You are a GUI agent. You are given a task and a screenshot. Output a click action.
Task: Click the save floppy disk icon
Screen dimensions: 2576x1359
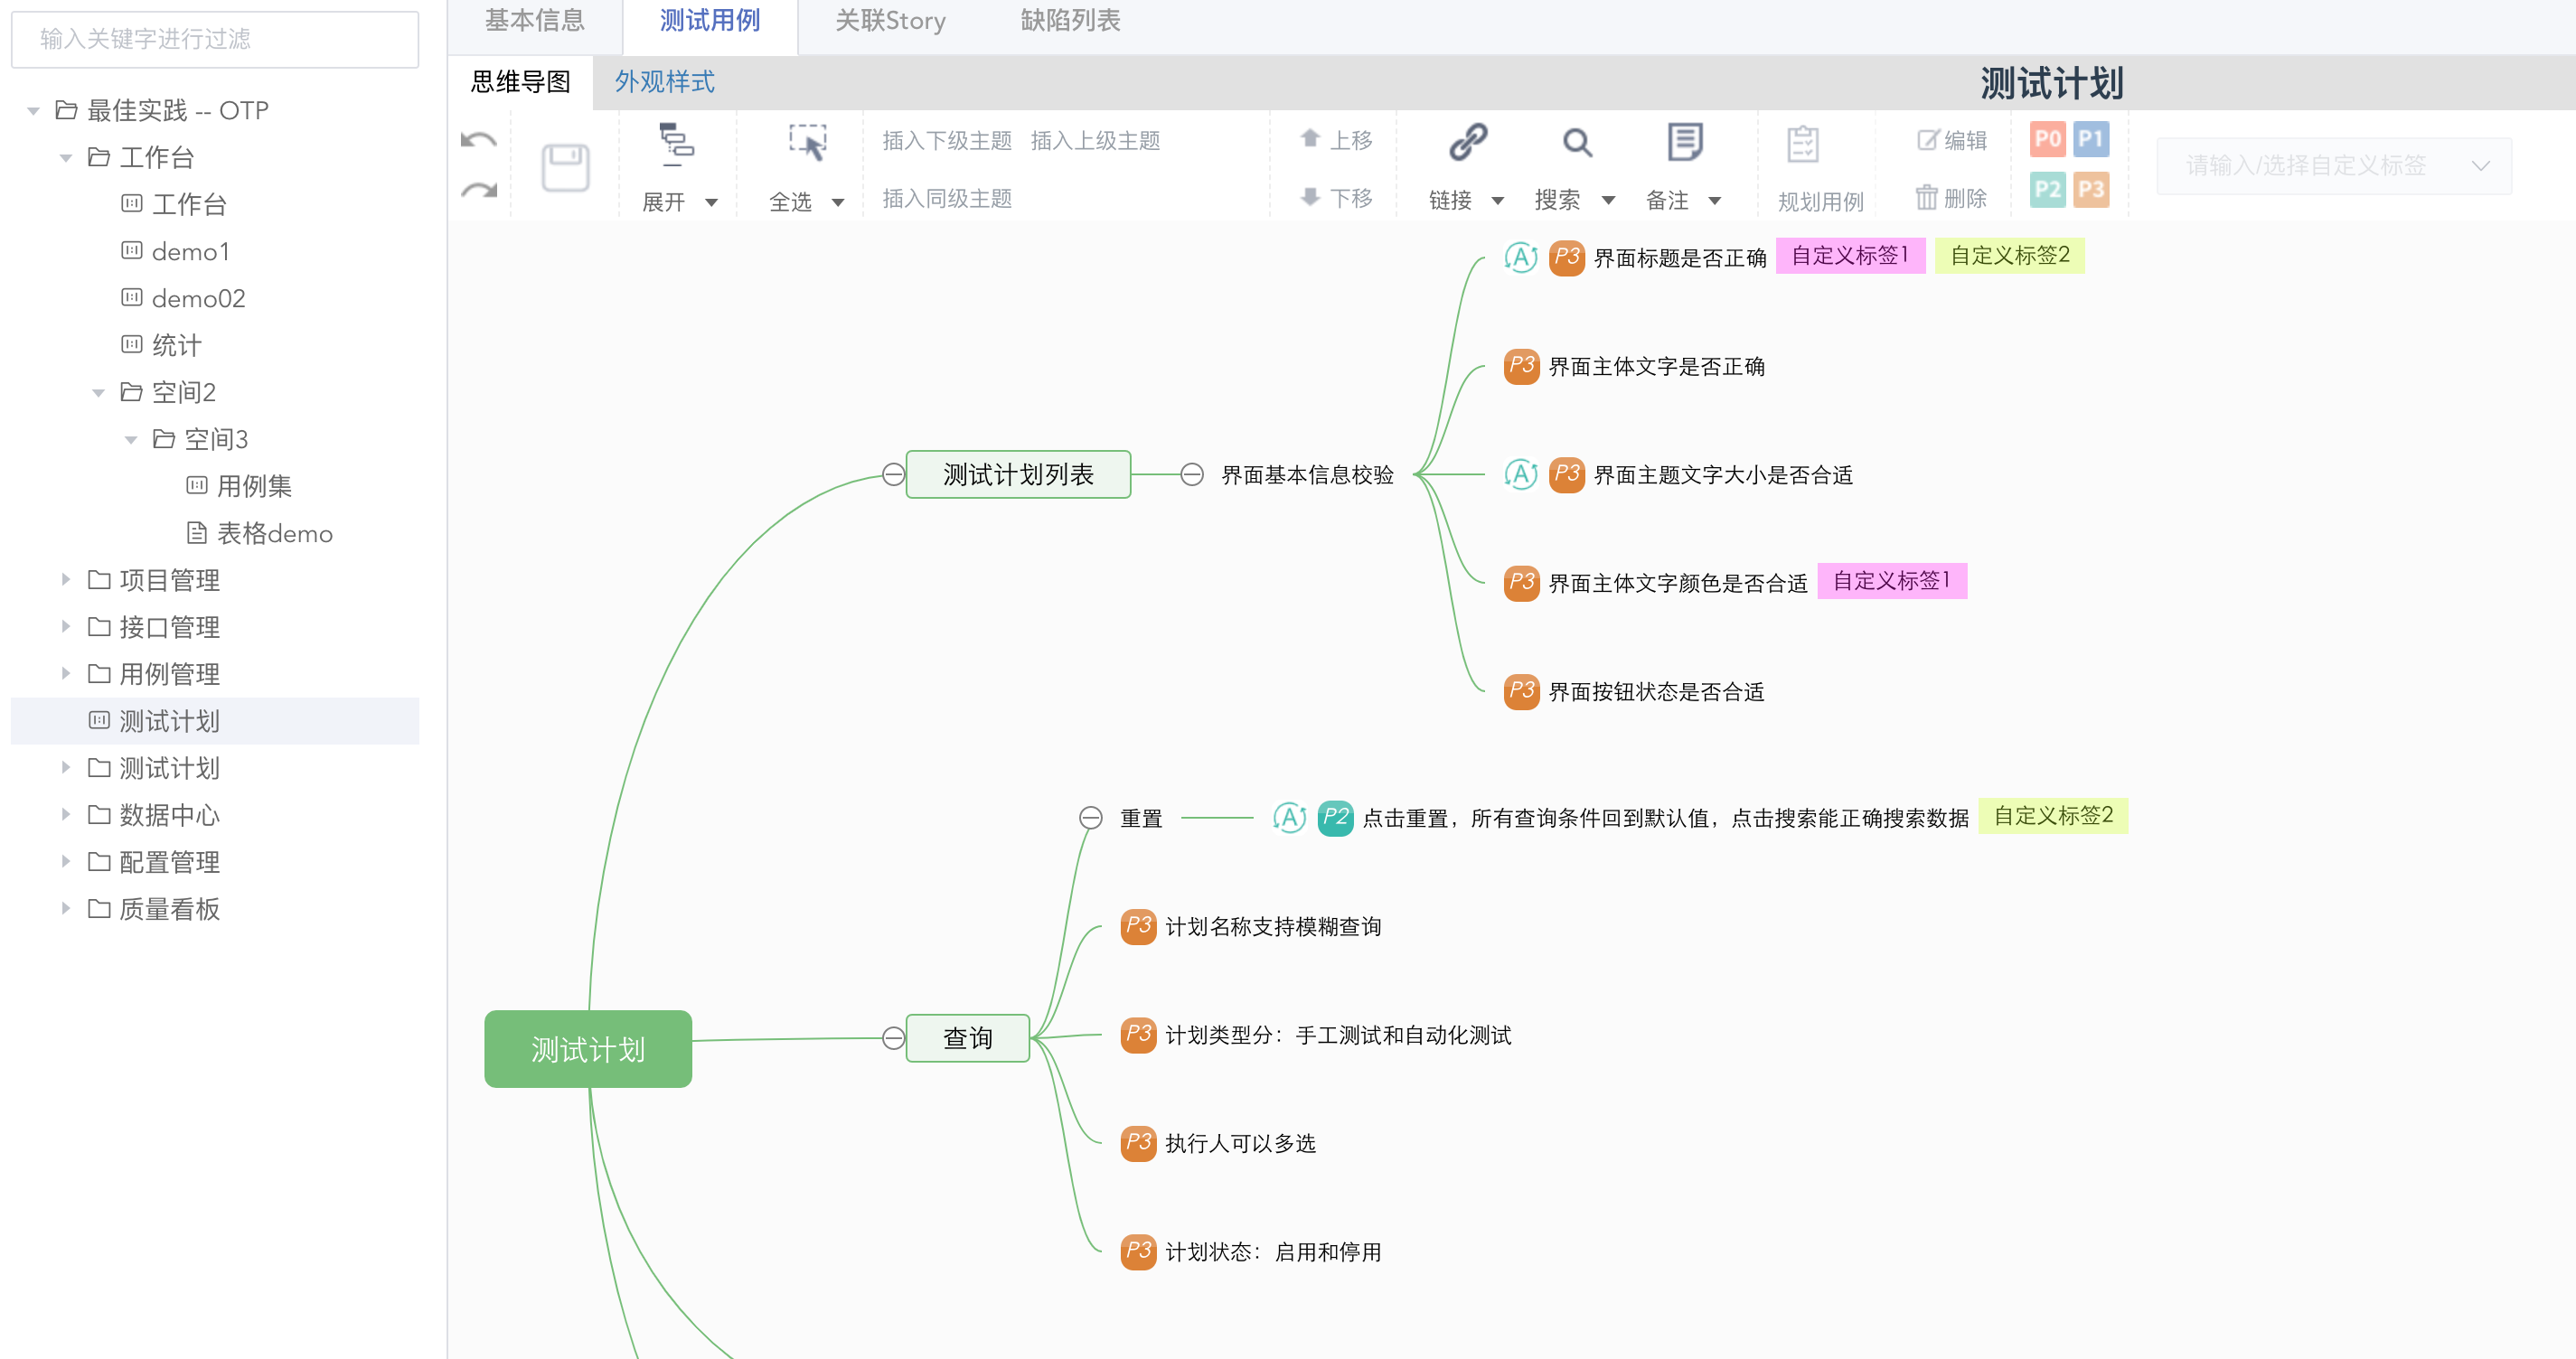[565, 167]
